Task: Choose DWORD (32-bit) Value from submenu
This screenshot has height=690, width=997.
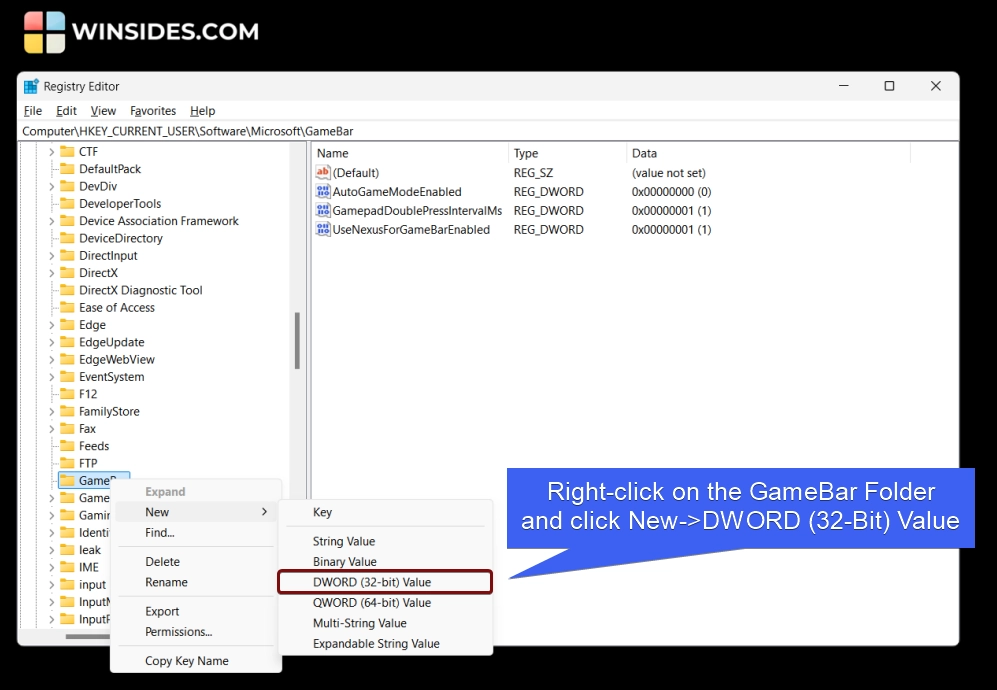Action: (x=385, y=582)
